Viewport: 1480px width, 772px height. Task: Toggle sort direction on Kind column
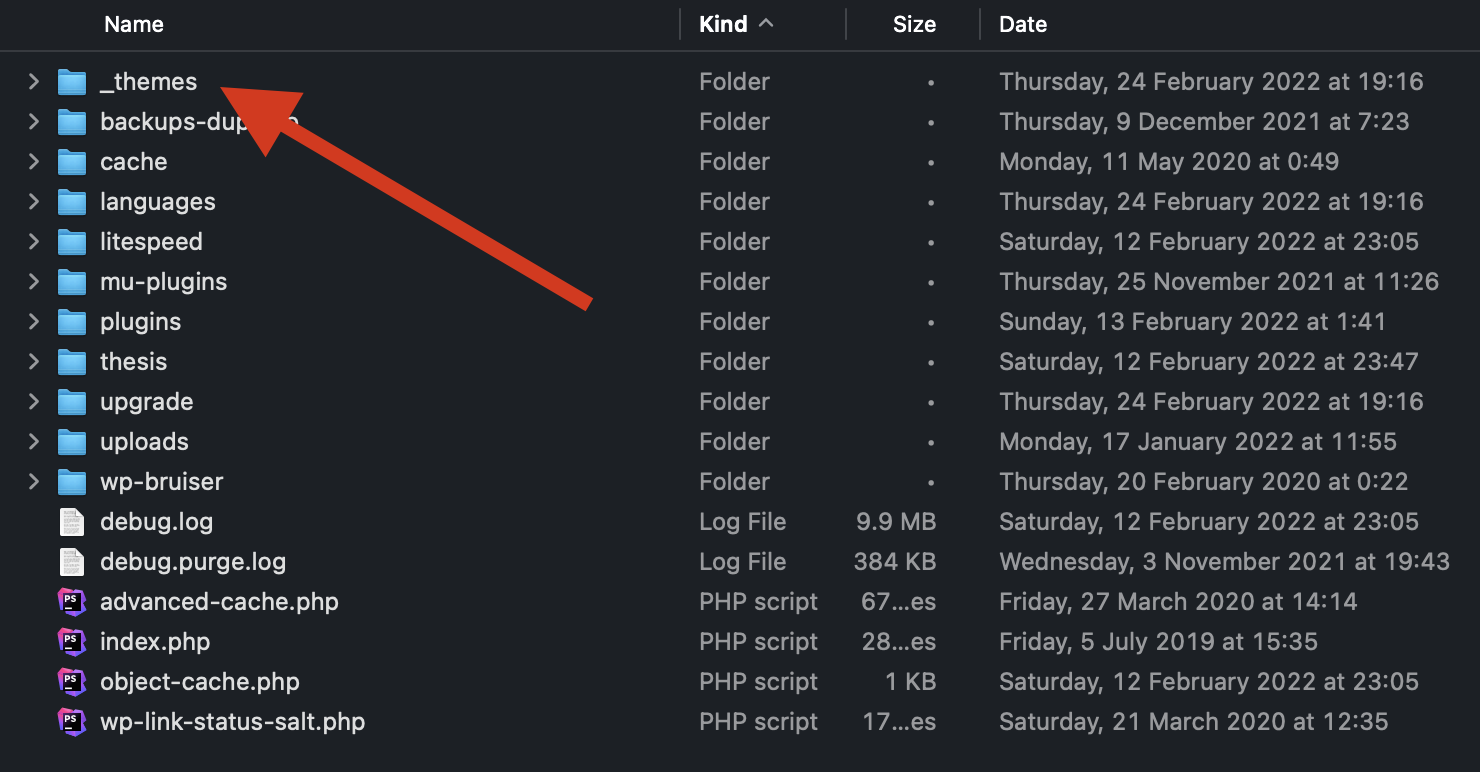tap(737, 25)
